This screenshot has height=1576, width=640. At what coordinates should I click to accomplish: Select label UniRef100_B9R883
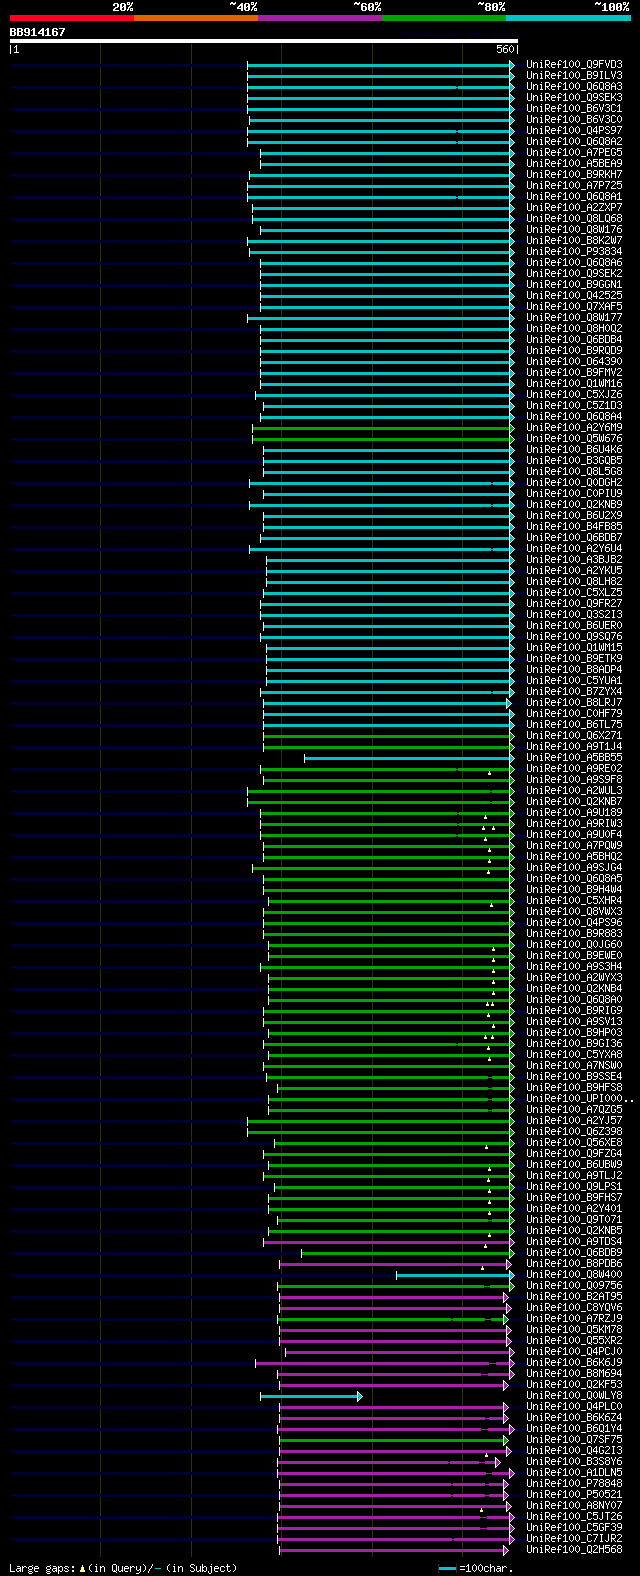(574, 934)
